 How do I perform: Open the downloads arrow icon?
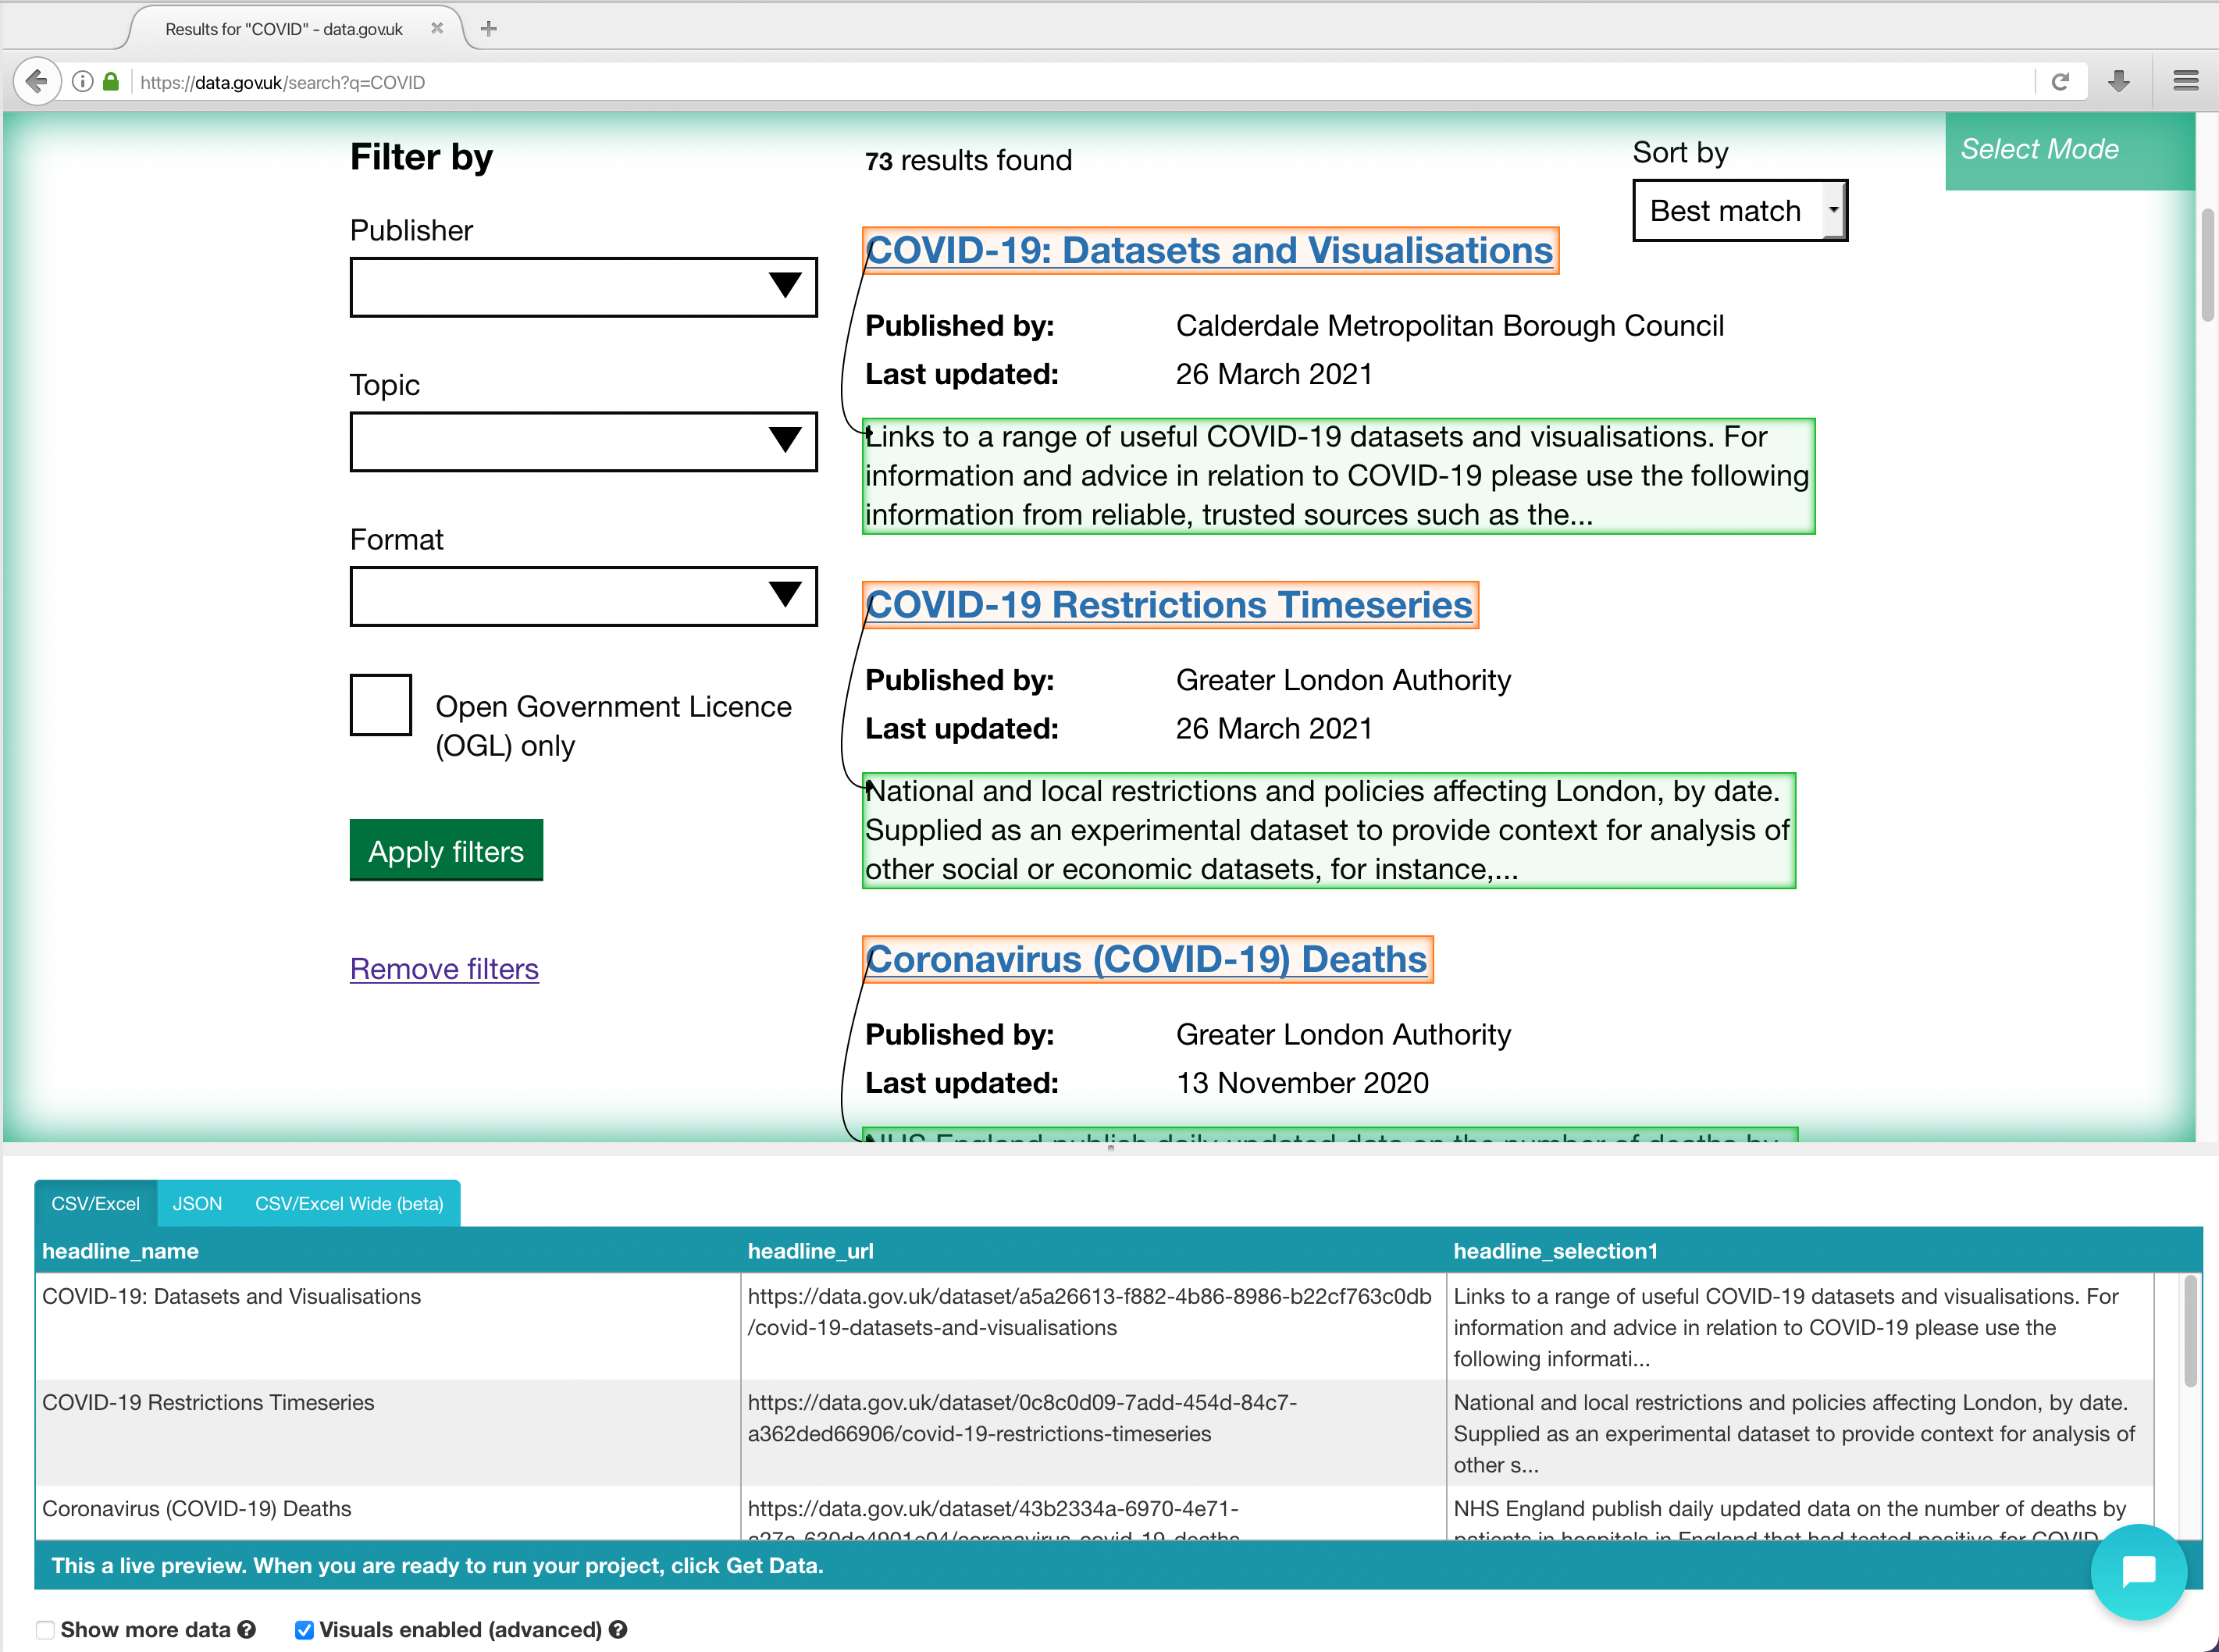pyautogui.click(x=2119, y=82)
